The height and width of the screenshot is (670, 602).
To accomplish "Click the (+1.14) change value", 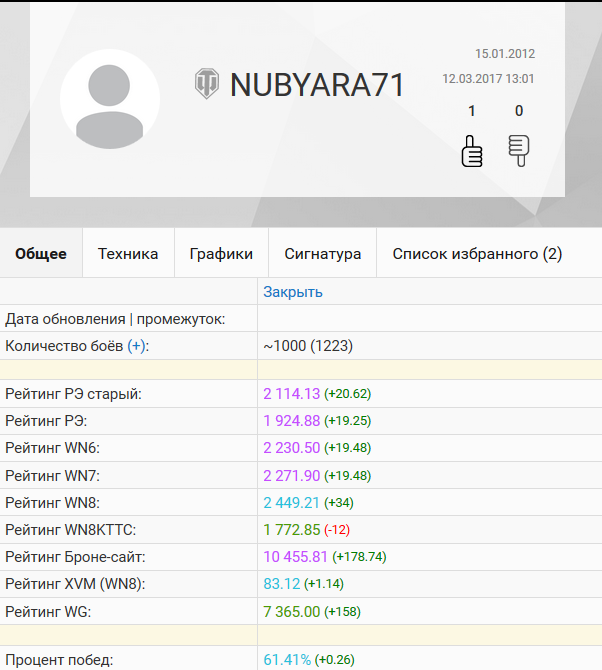I will pyautogui.click(x=324, y=584).
